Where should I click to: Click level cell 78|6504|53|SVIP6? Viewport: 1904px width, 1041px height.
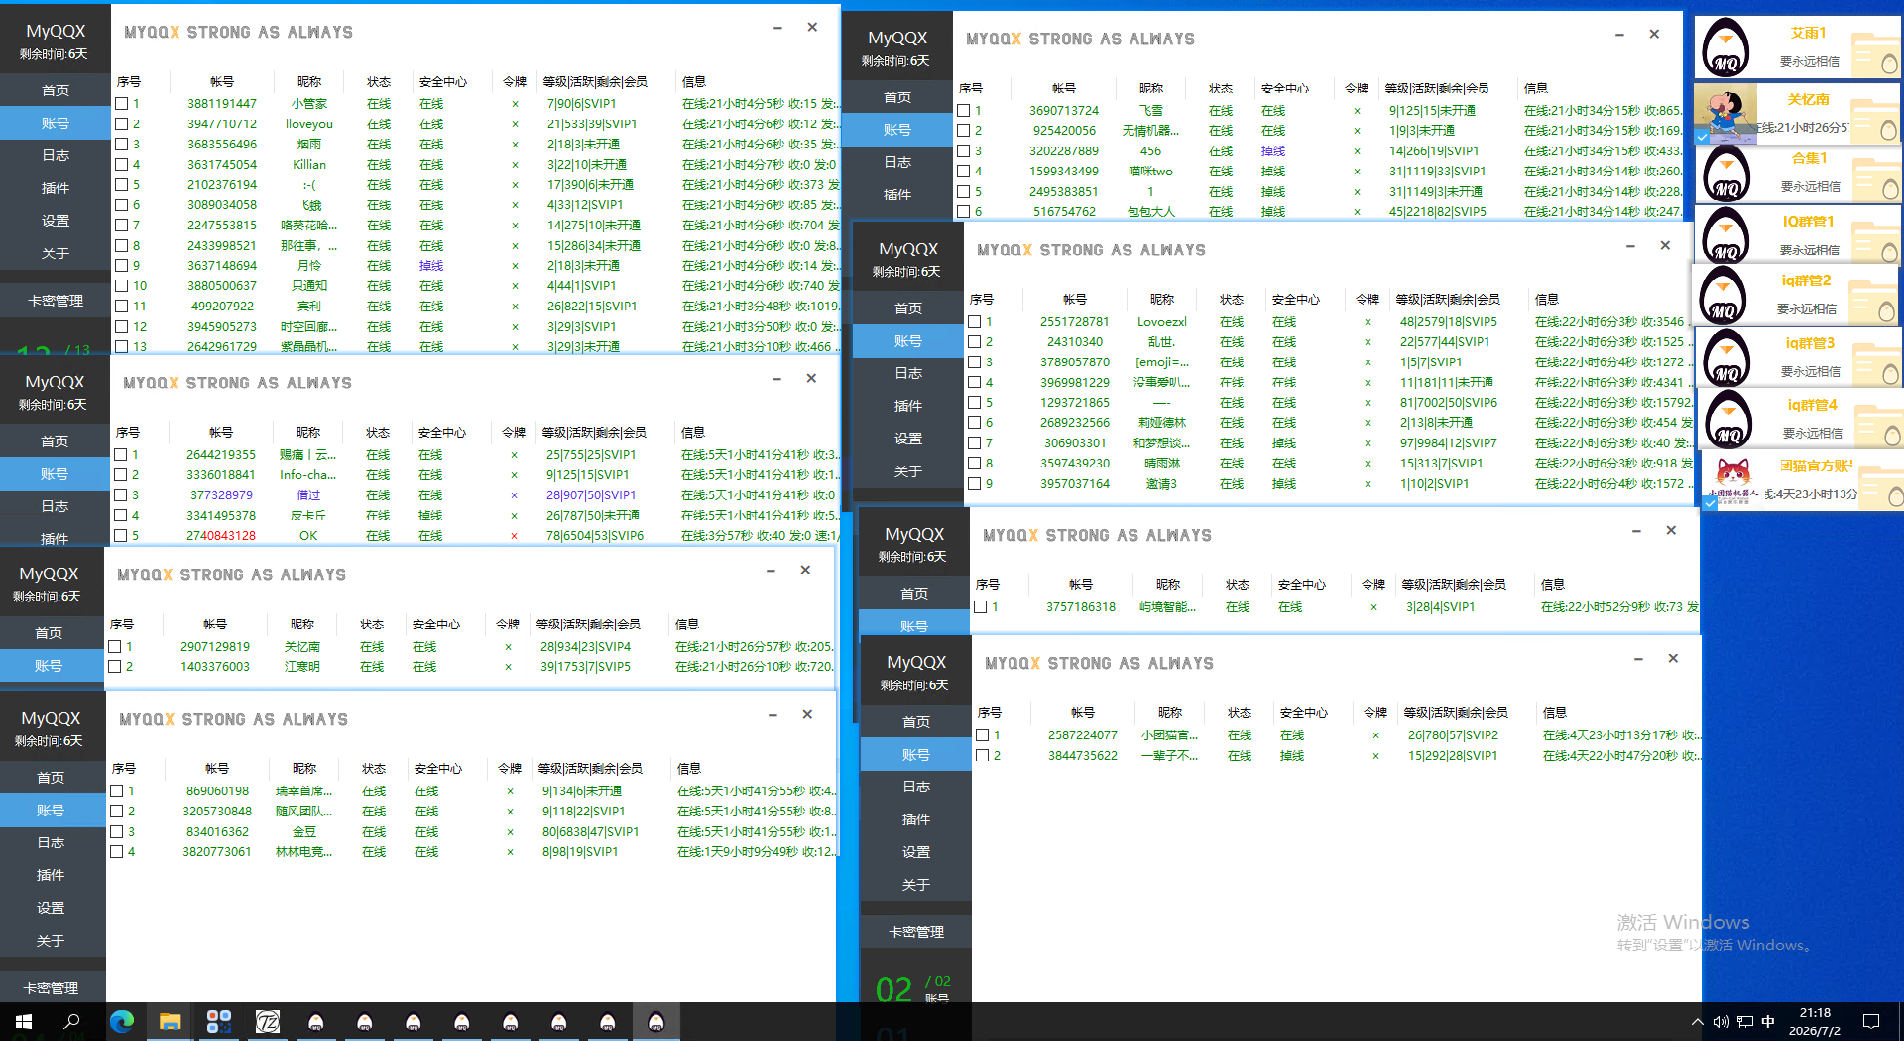tap(595, 536)
